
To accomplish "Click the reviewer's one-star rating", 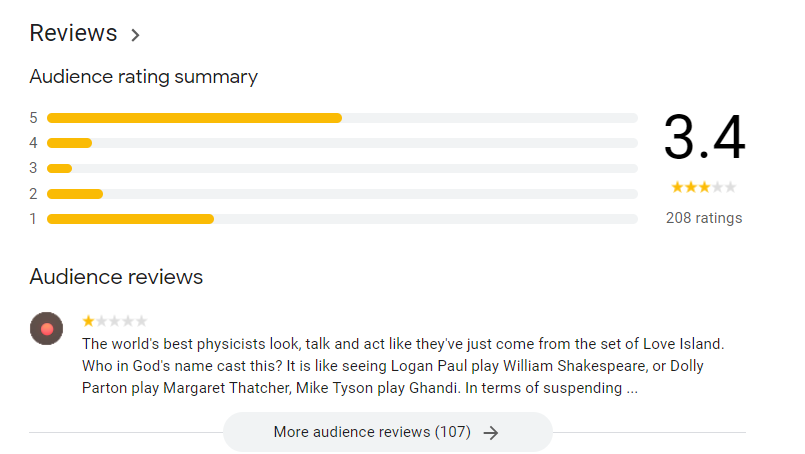I will [114, 321].
